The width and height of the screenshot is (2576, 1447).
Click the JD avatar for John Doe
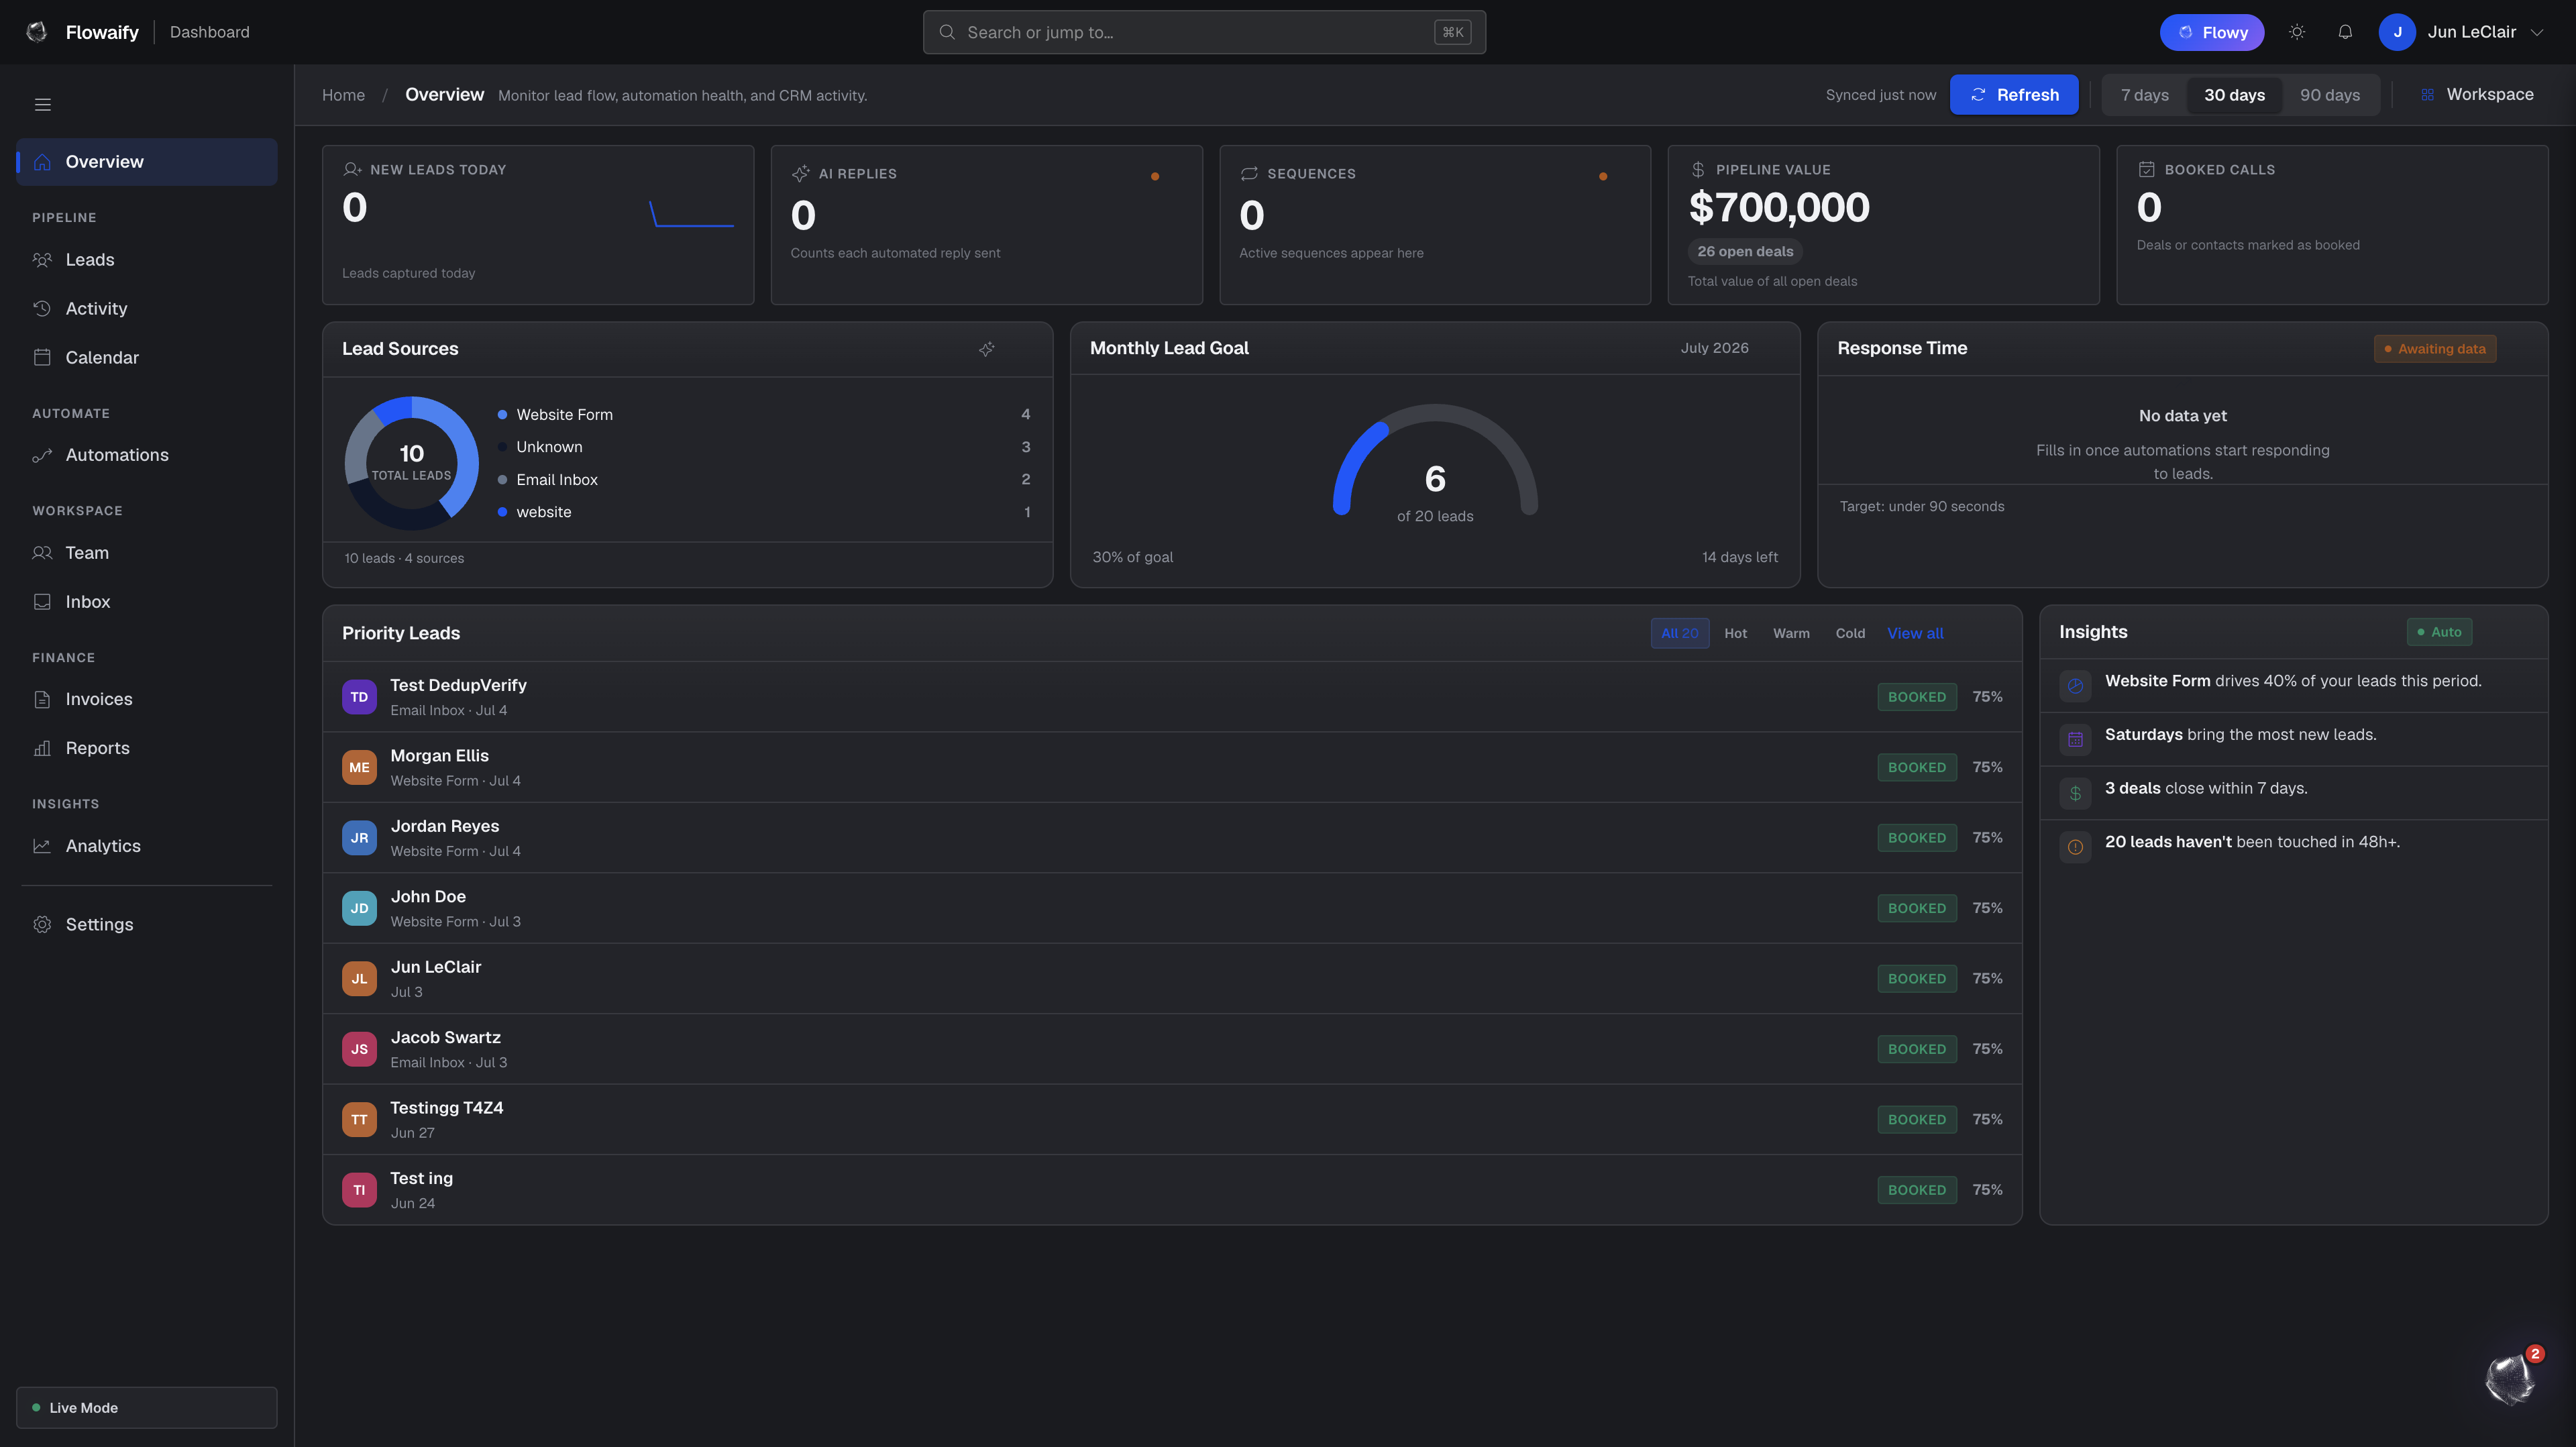click(359, 908)
